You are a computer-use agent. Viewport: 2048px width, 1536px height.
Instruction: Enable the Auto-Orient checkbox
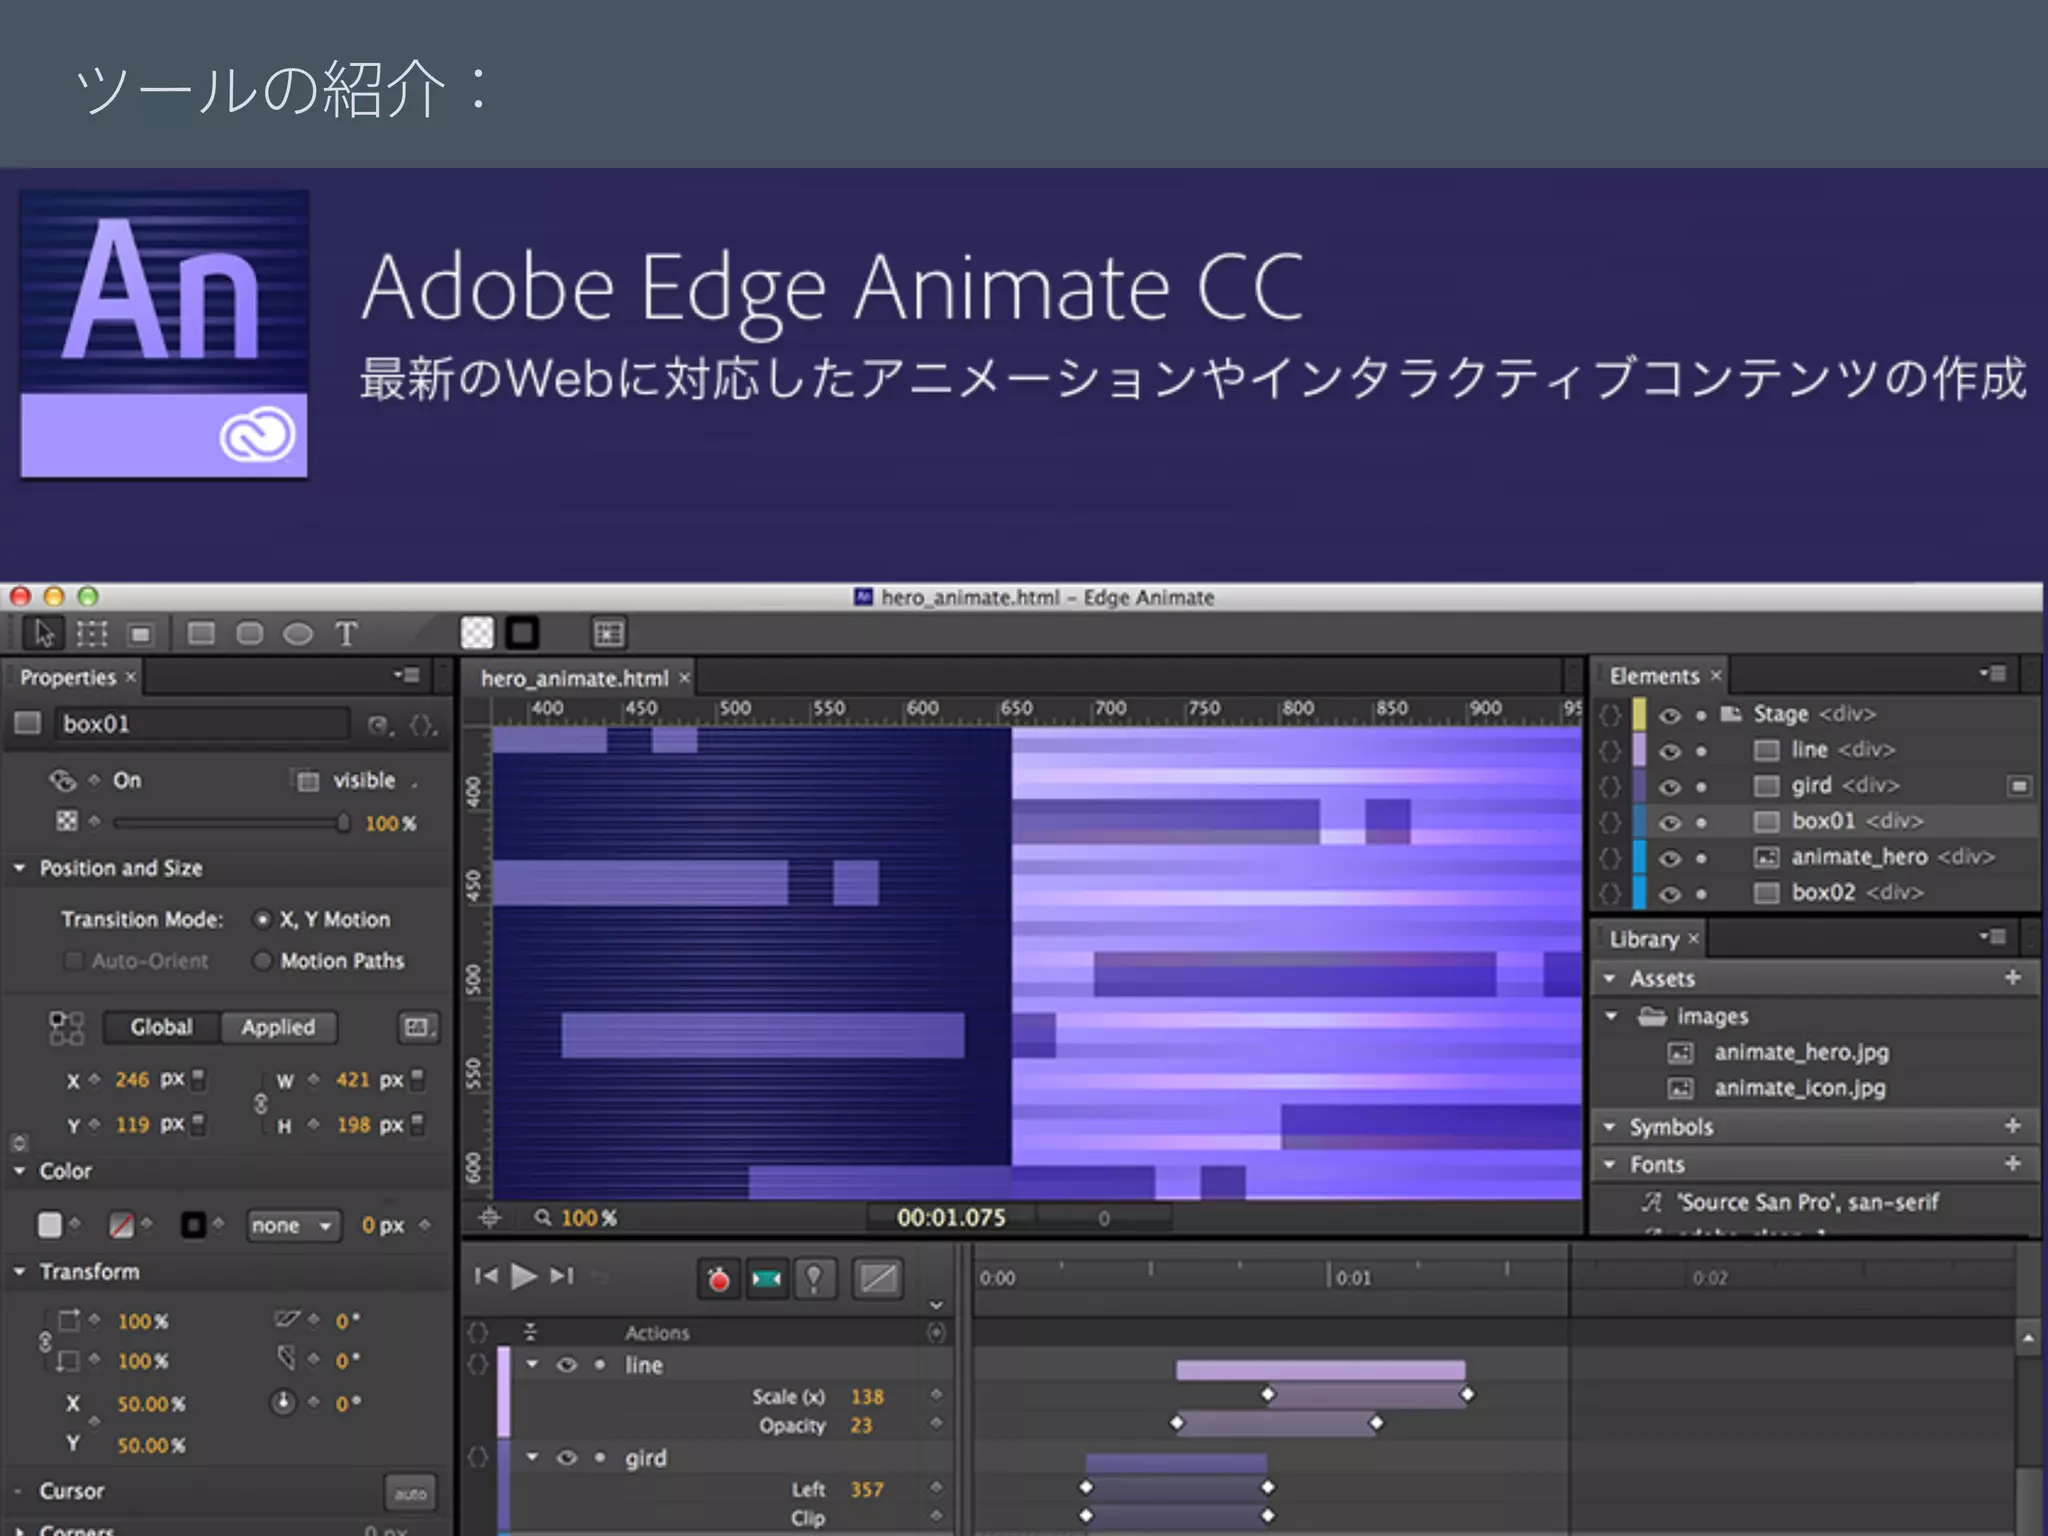(x=73, y=961)
